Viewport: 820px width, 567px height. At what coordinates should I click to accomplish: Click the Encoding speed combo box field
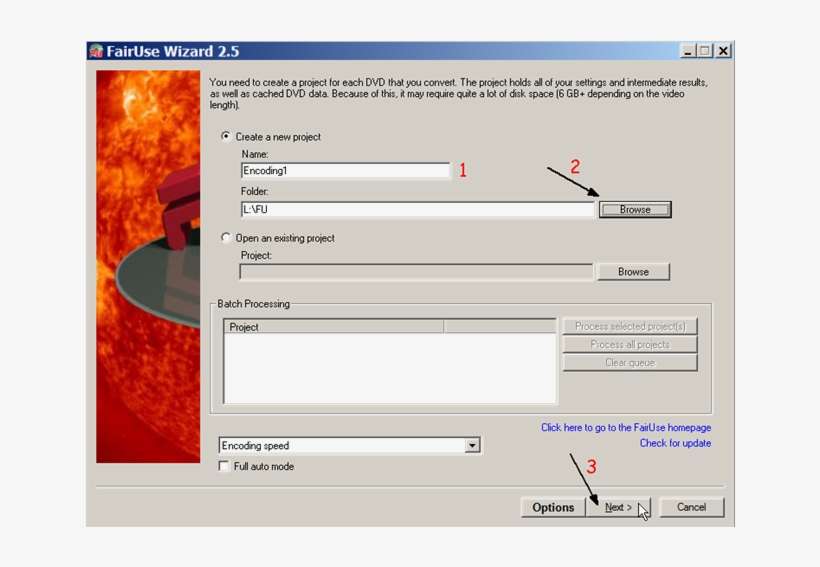pos(340,446)
